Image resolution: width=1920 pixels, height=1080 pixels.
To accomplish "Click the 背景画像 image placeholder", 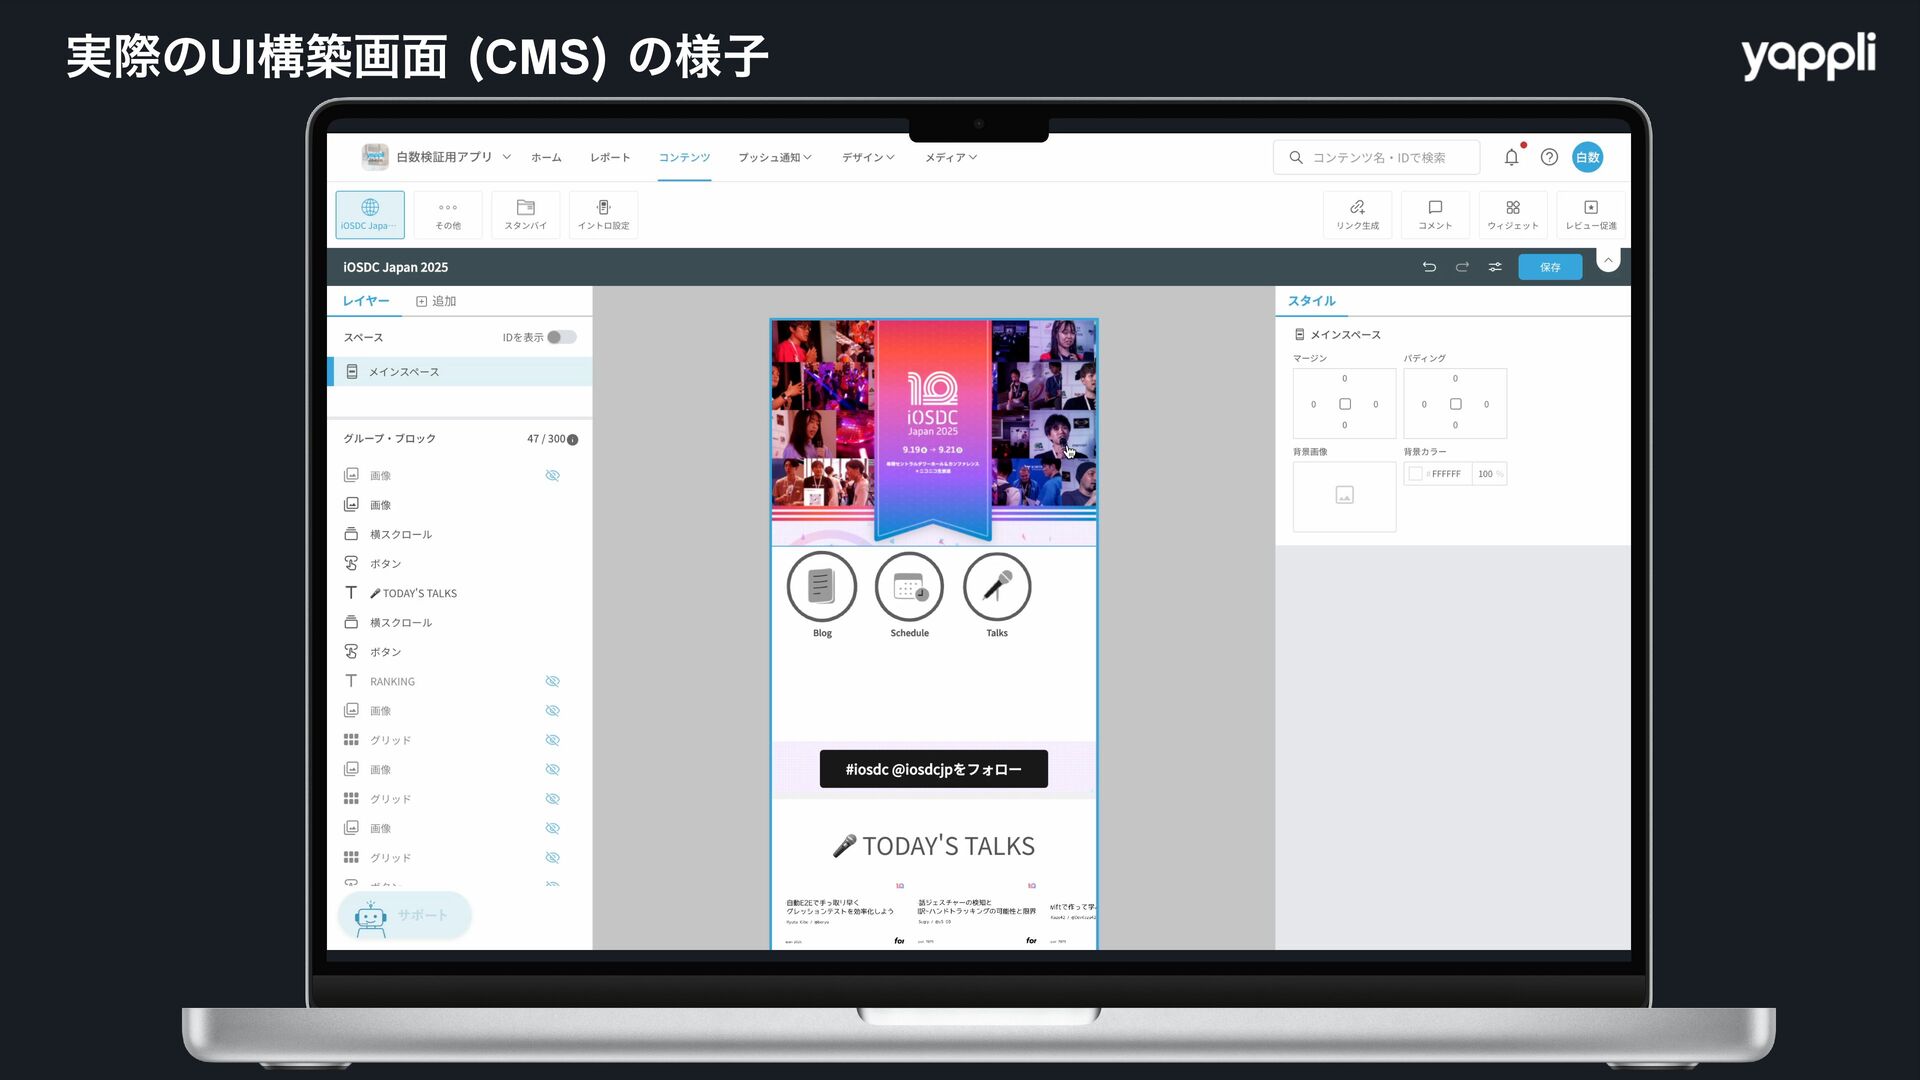I will tap(1344, 496).
